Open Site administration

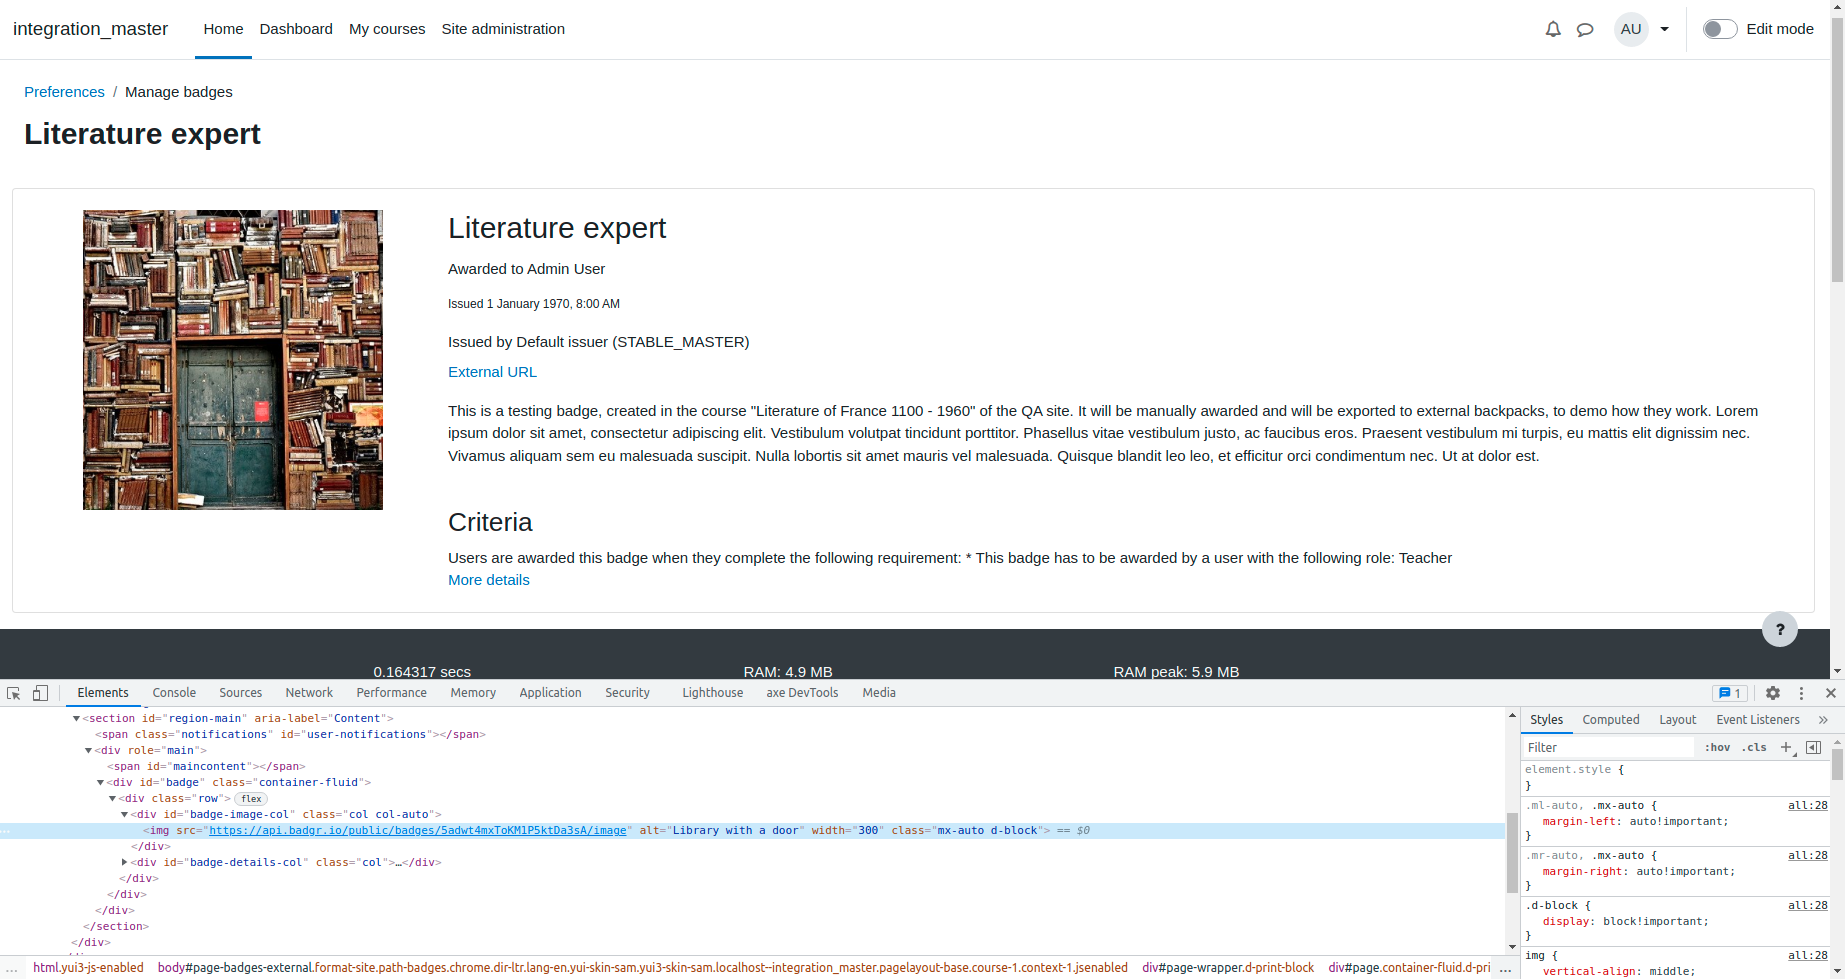pos(503,29)
